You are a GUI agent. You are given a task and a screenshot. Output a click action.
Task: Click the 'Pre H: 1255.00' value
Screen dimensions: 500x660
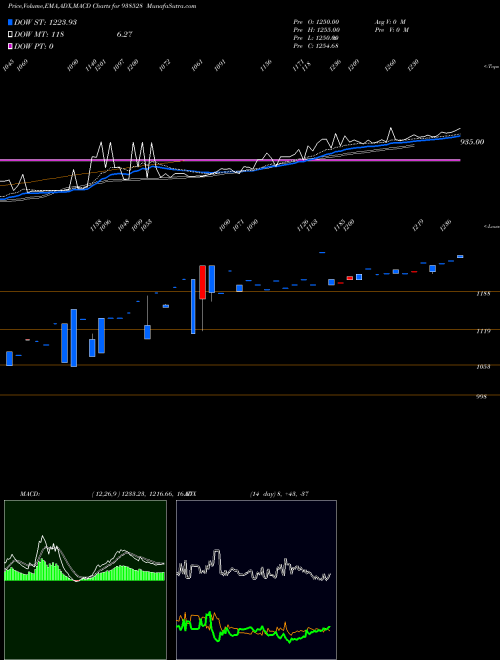pyautogui.click(x=316, y=30)
